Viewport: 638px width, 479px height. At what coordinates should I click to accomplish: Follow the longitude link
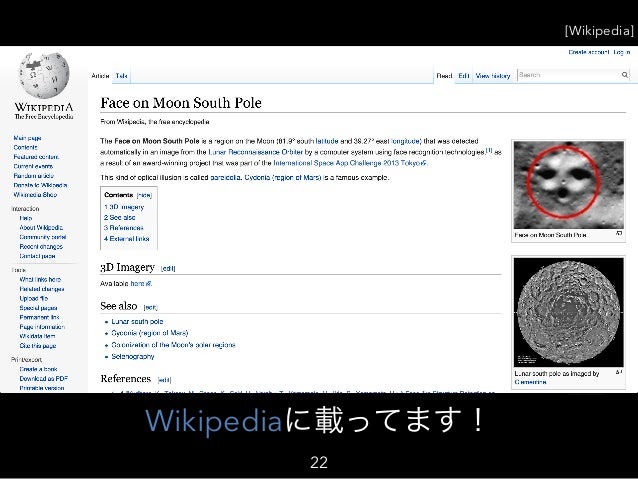tap(406, 141)
